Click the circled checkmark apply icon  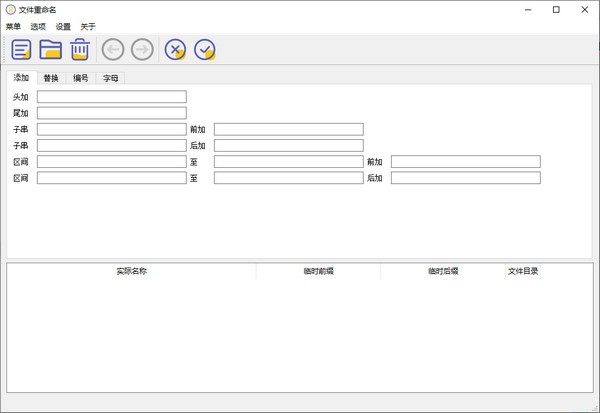205,50
